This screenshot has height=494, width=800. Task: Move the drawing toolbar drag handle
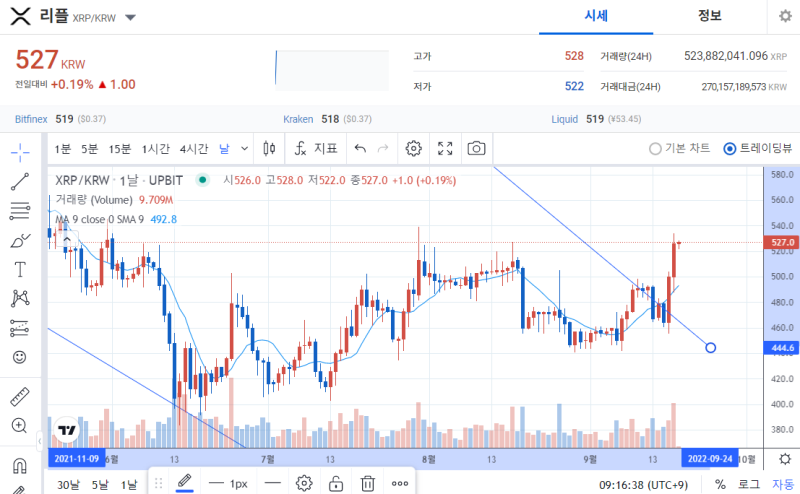(159, 483)
